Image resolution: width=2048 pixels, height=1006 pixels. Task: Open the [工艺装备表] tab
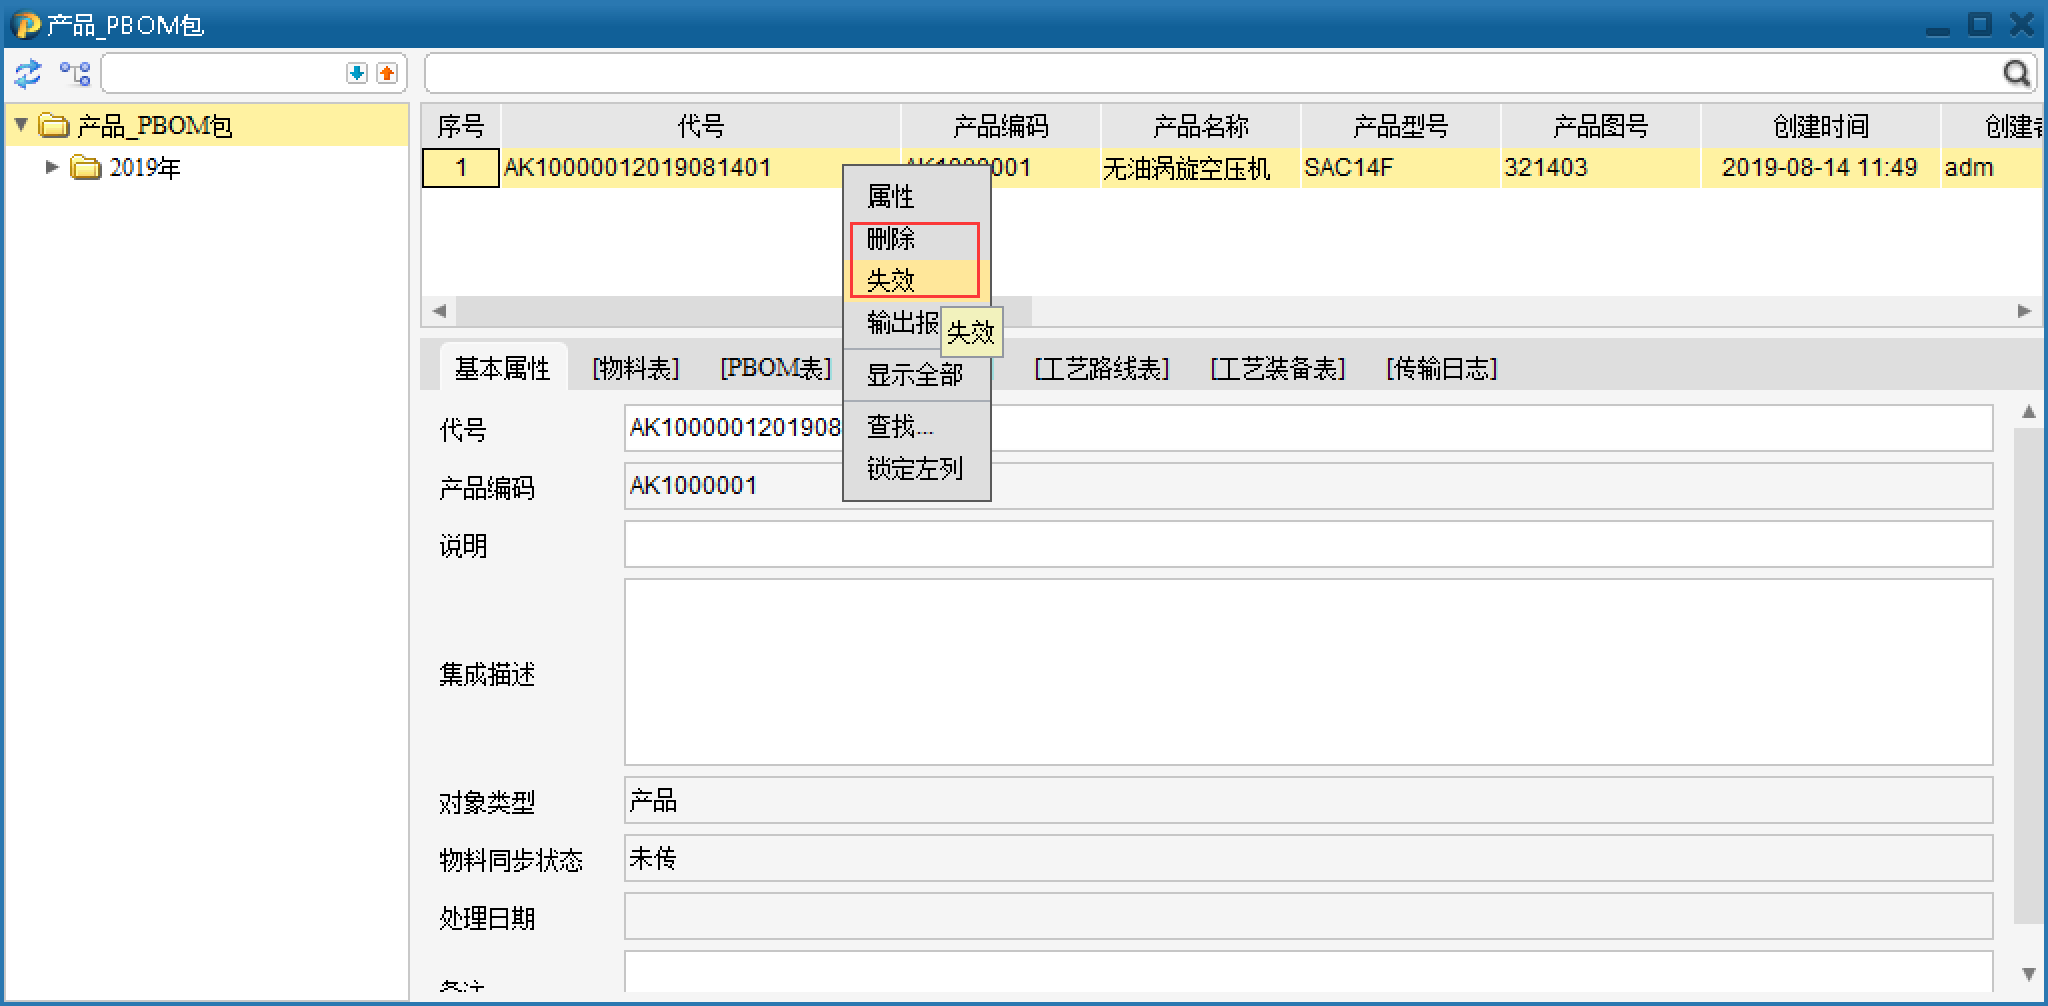[1278, 369]
